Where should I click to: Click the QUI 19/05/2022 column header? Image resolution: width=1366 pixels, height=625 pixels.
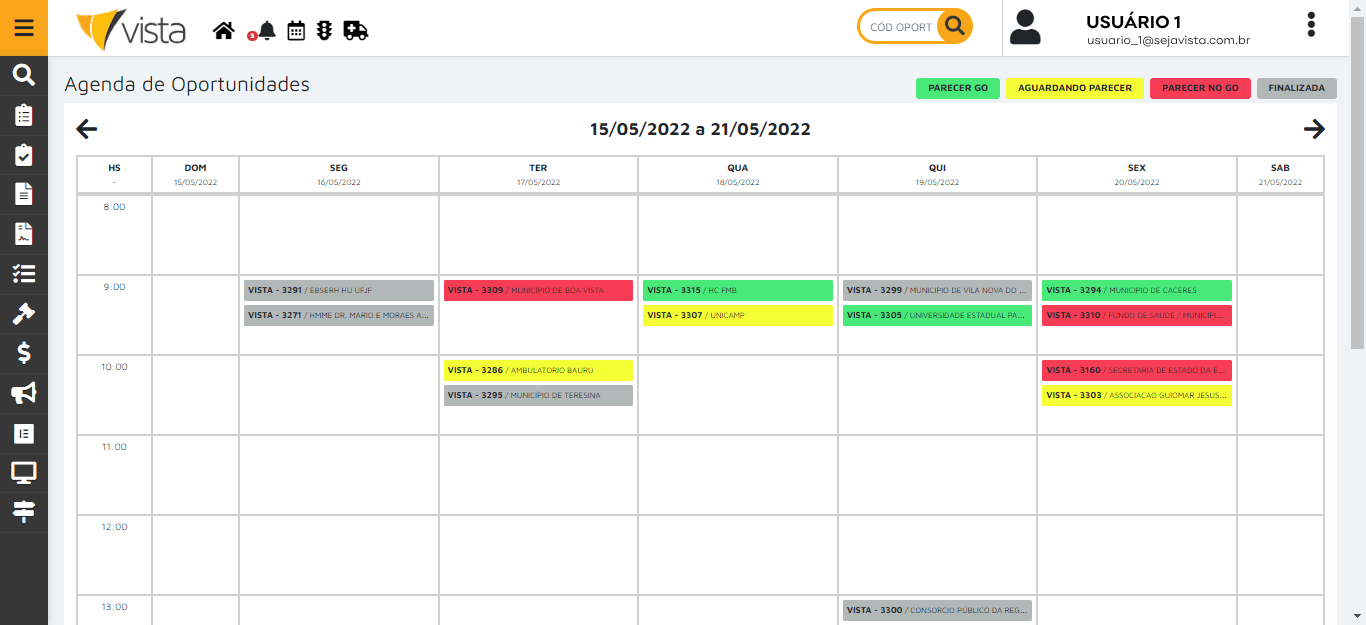937,174
